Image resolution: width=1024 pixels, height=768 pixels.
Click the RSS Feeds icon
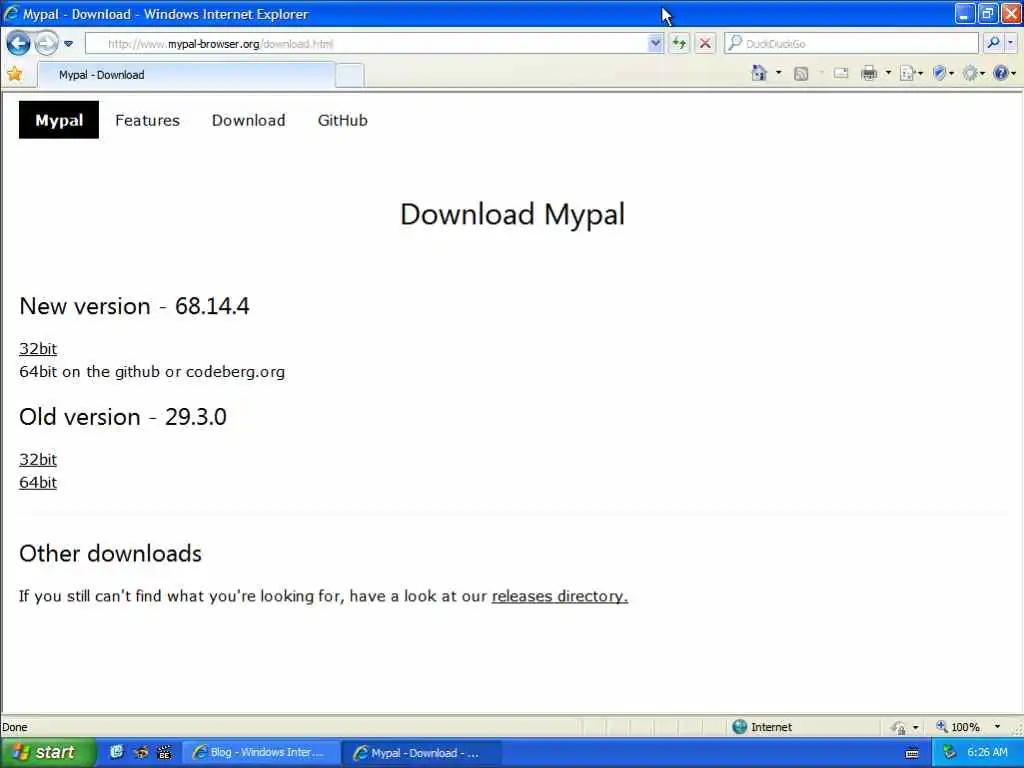click(801, 74)
